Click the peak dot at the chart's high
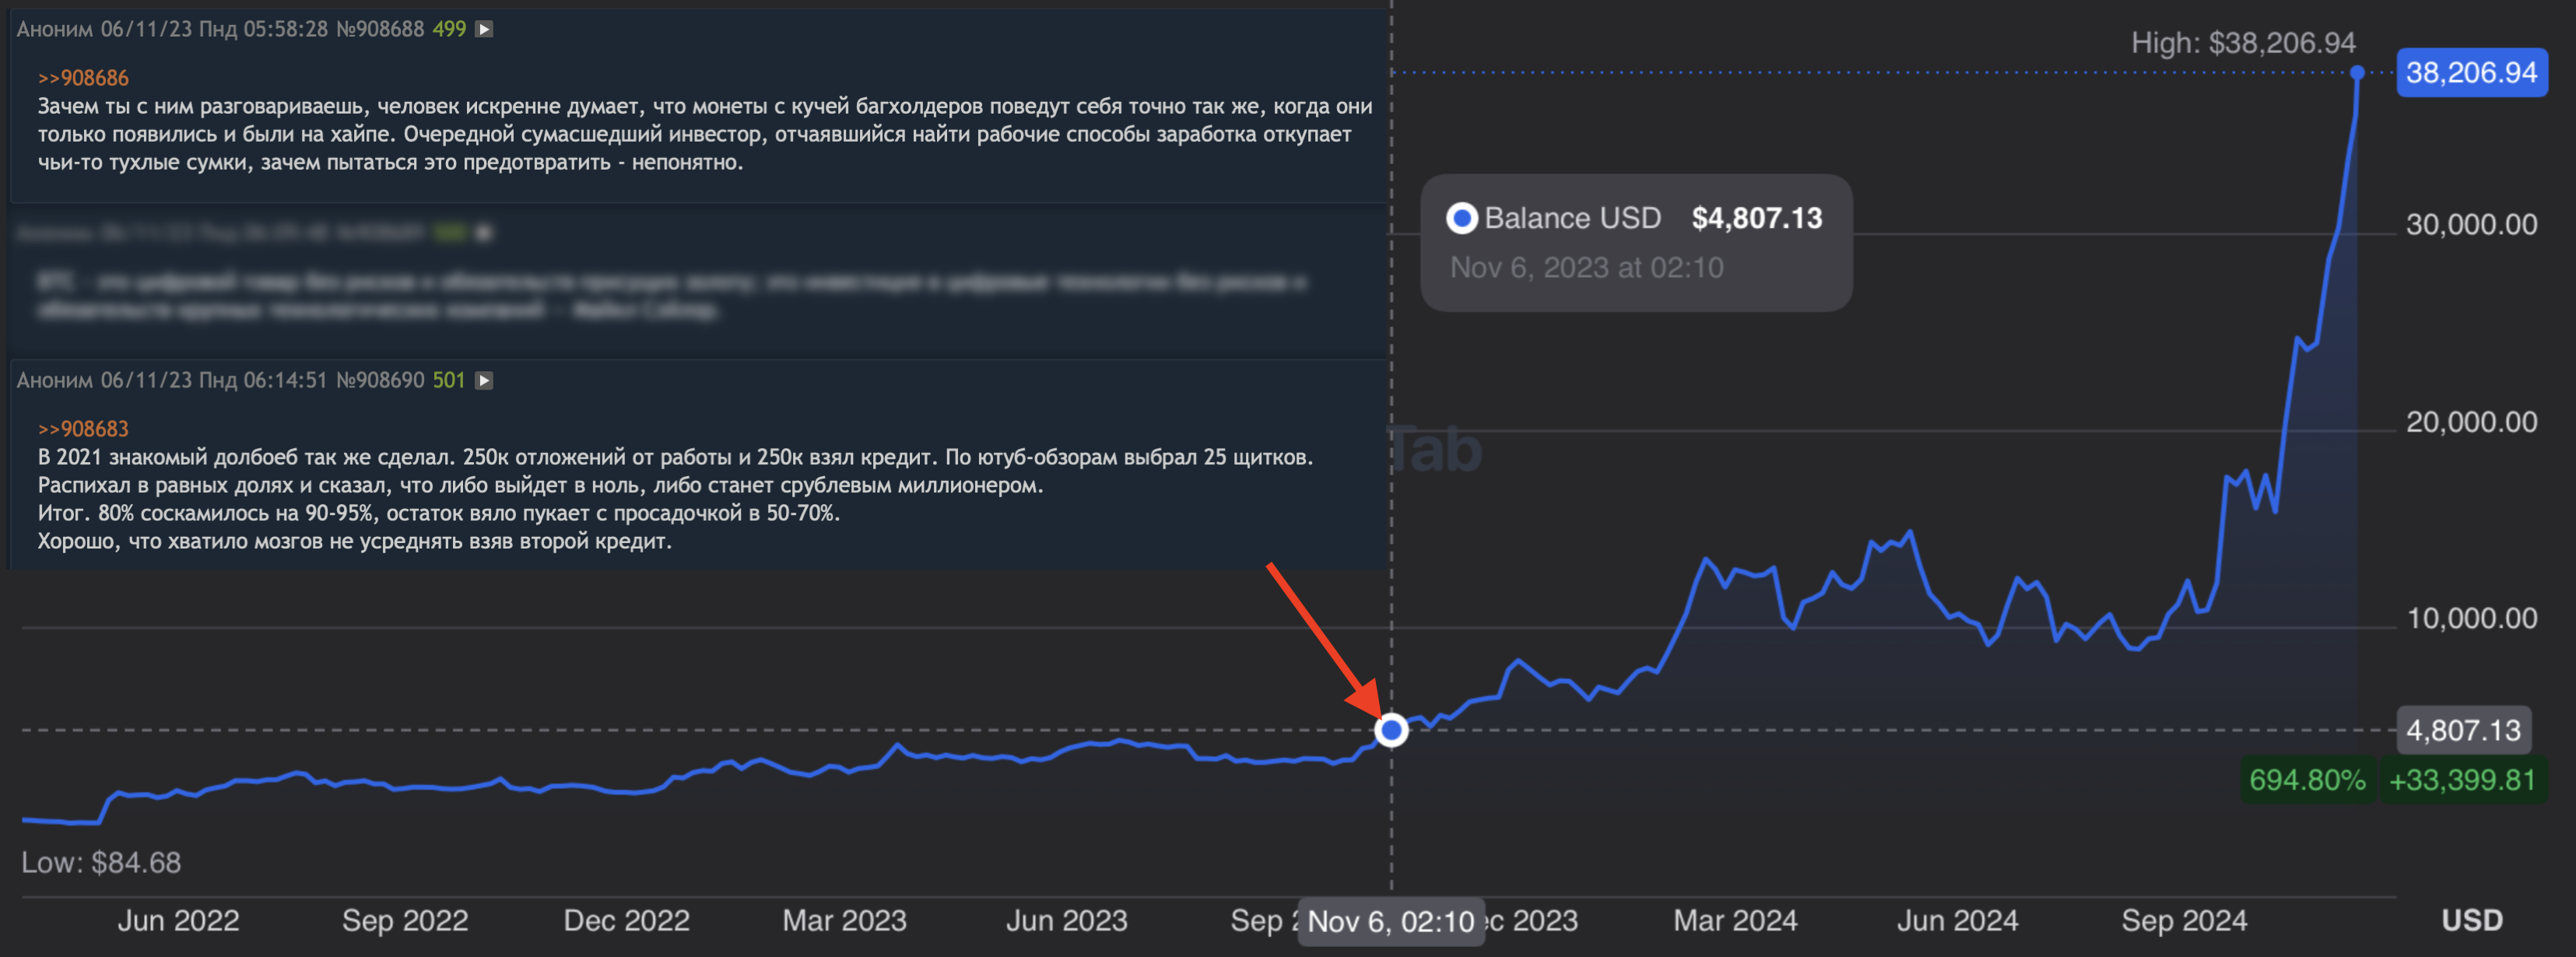This screenshot has height=957, width=2576. point(2357,72)
